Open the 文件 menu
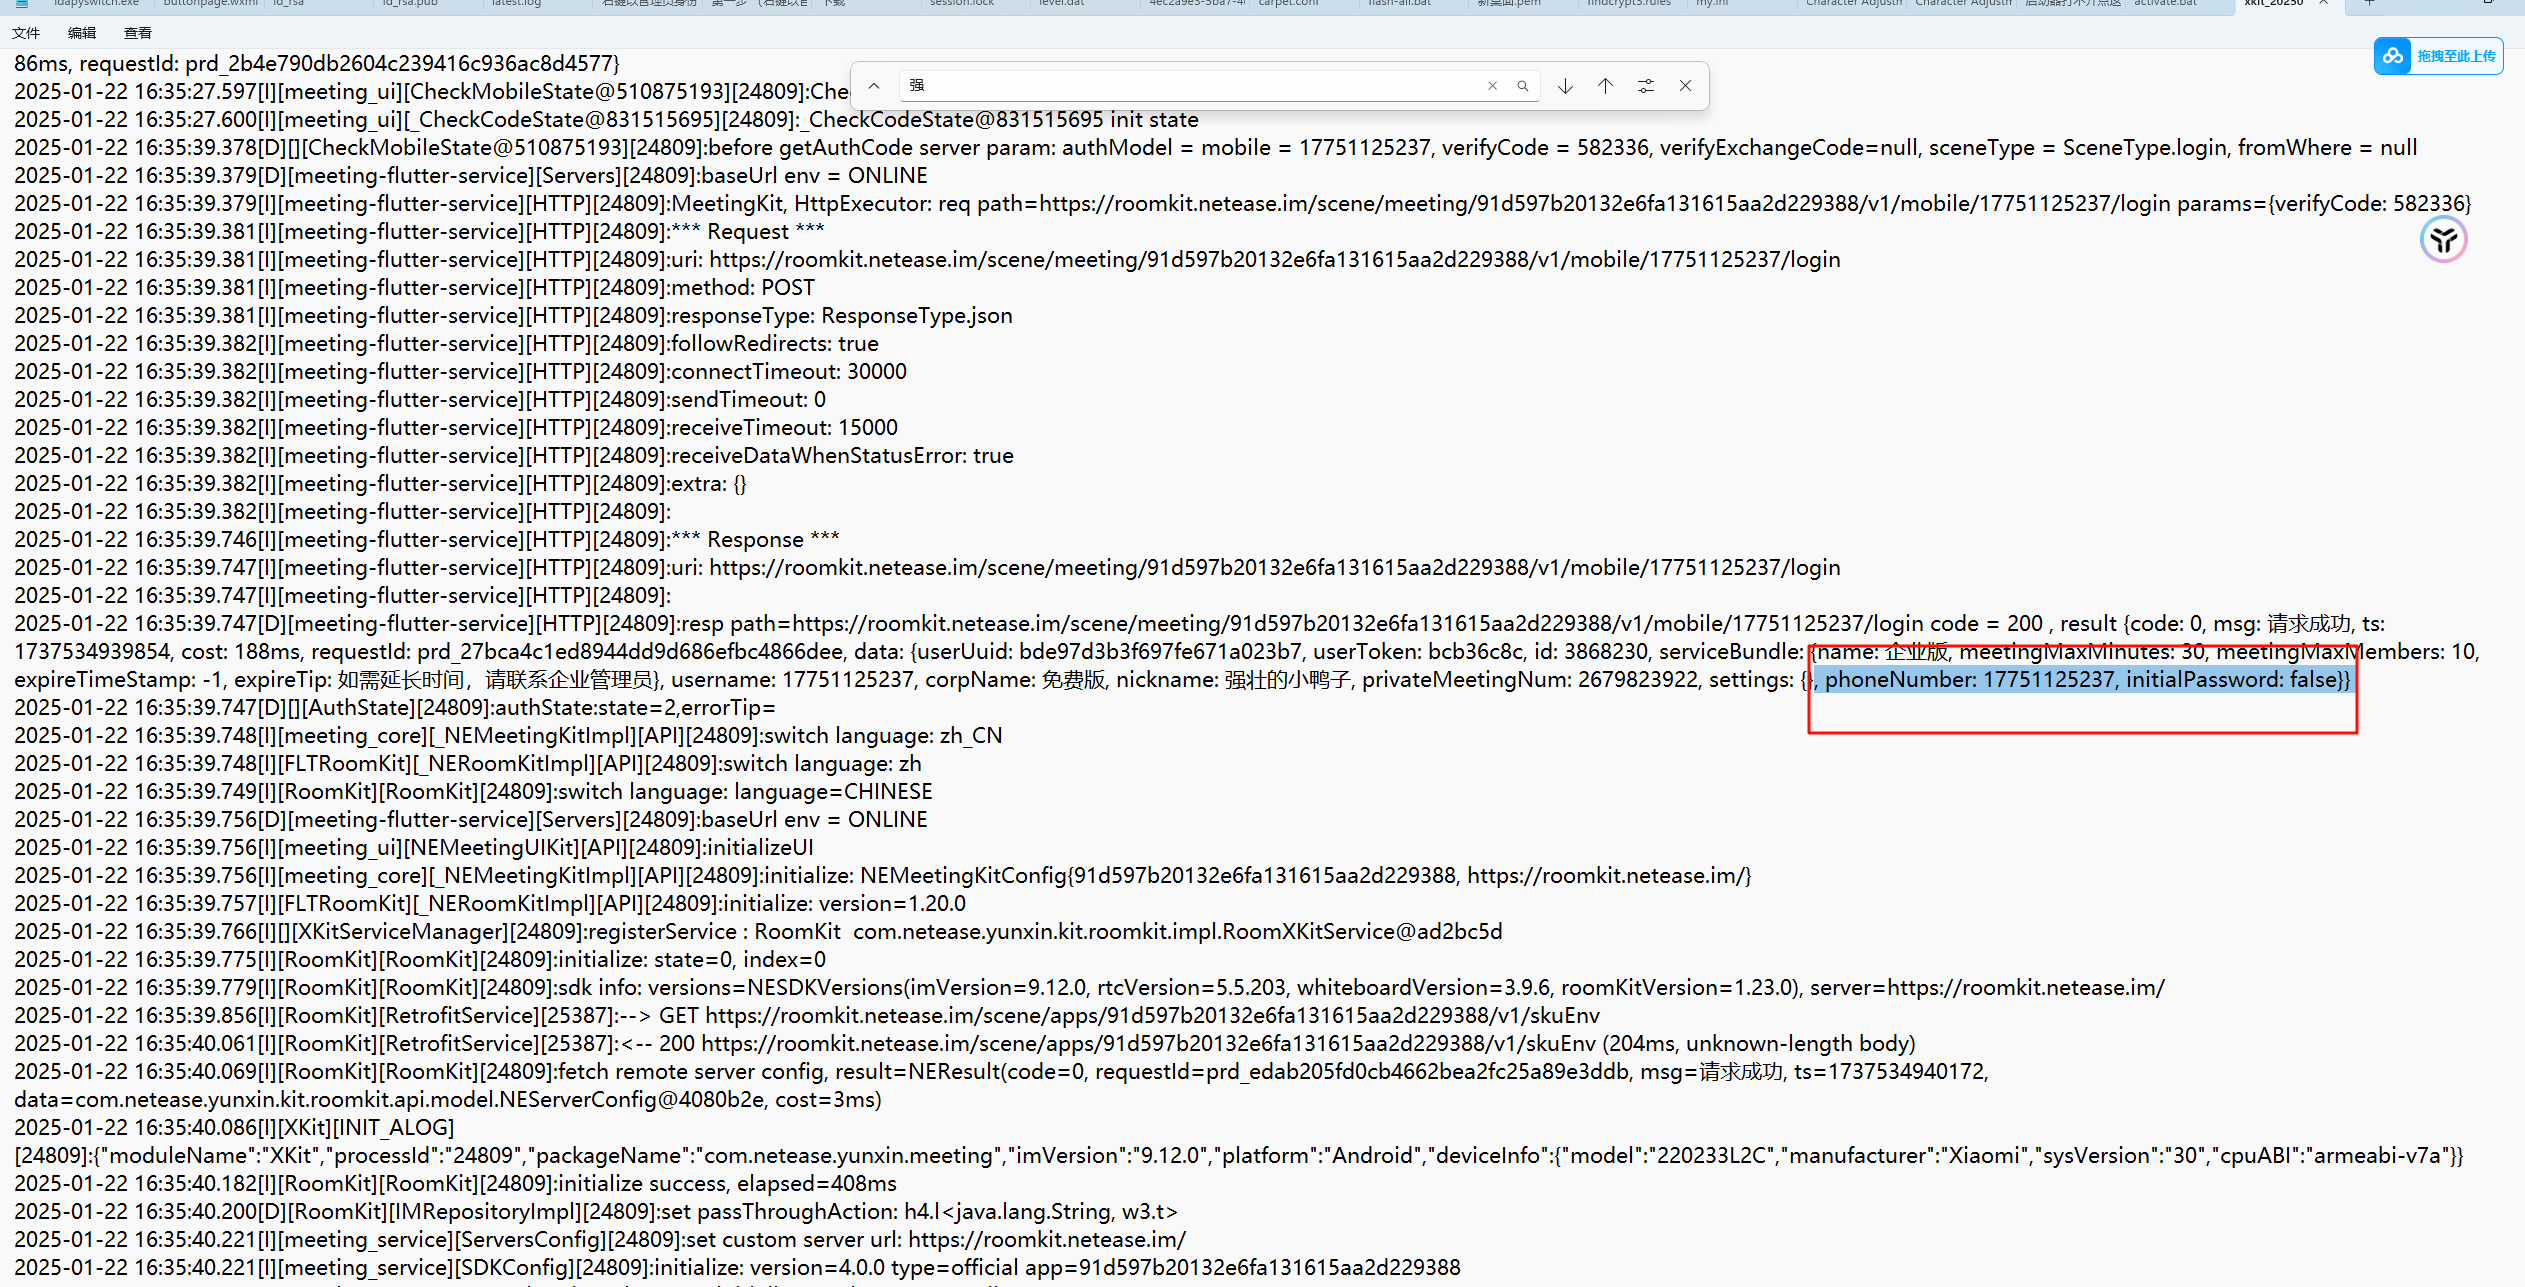Screen dimensions: 2525x1287 26,33
